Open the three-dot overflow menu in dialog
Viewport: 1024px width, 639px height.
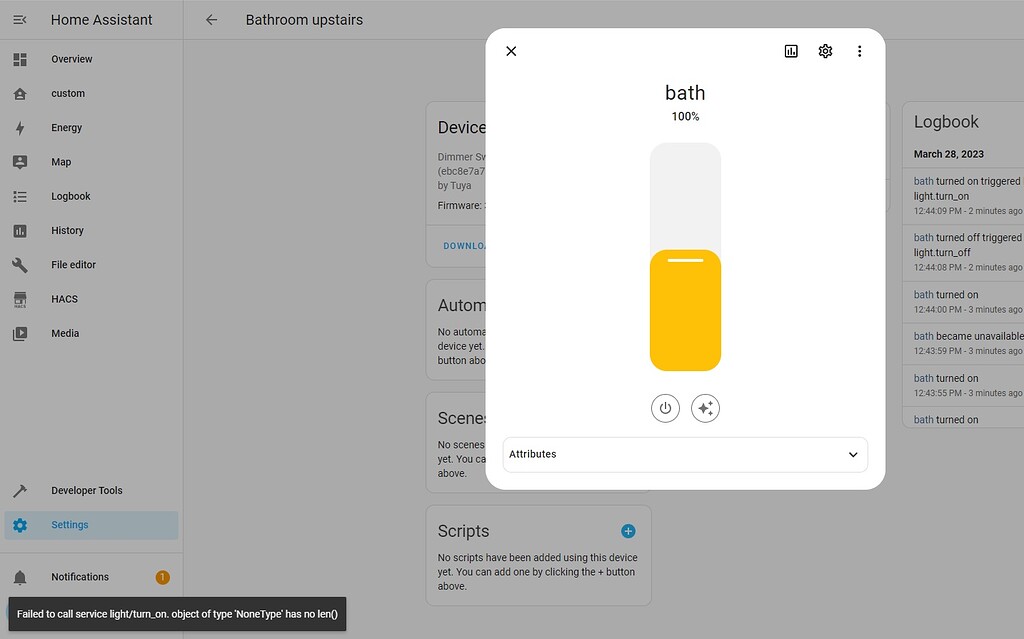860,50
